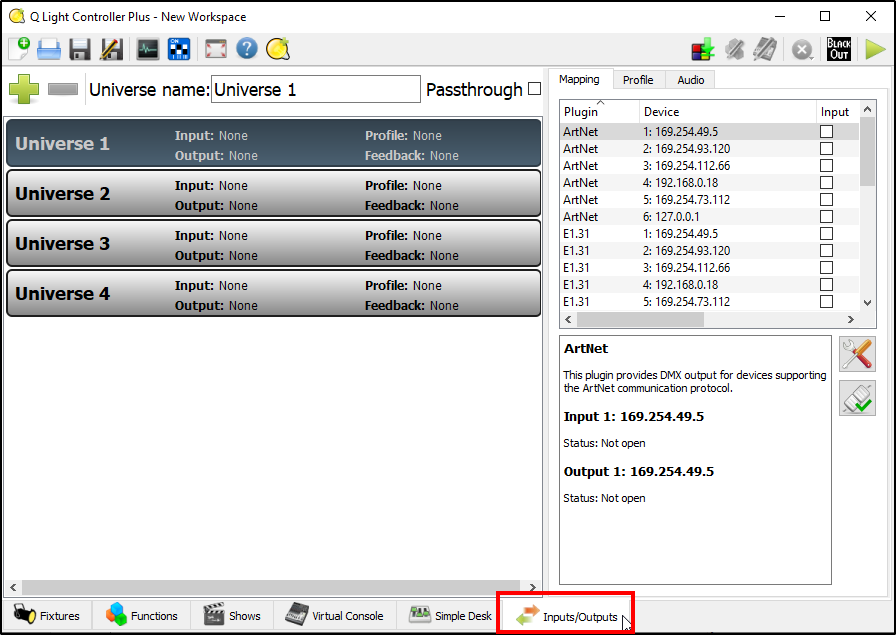Remove the universe with the grey minus icon
The height and width of the screenshot is (635, 896).
63,89
